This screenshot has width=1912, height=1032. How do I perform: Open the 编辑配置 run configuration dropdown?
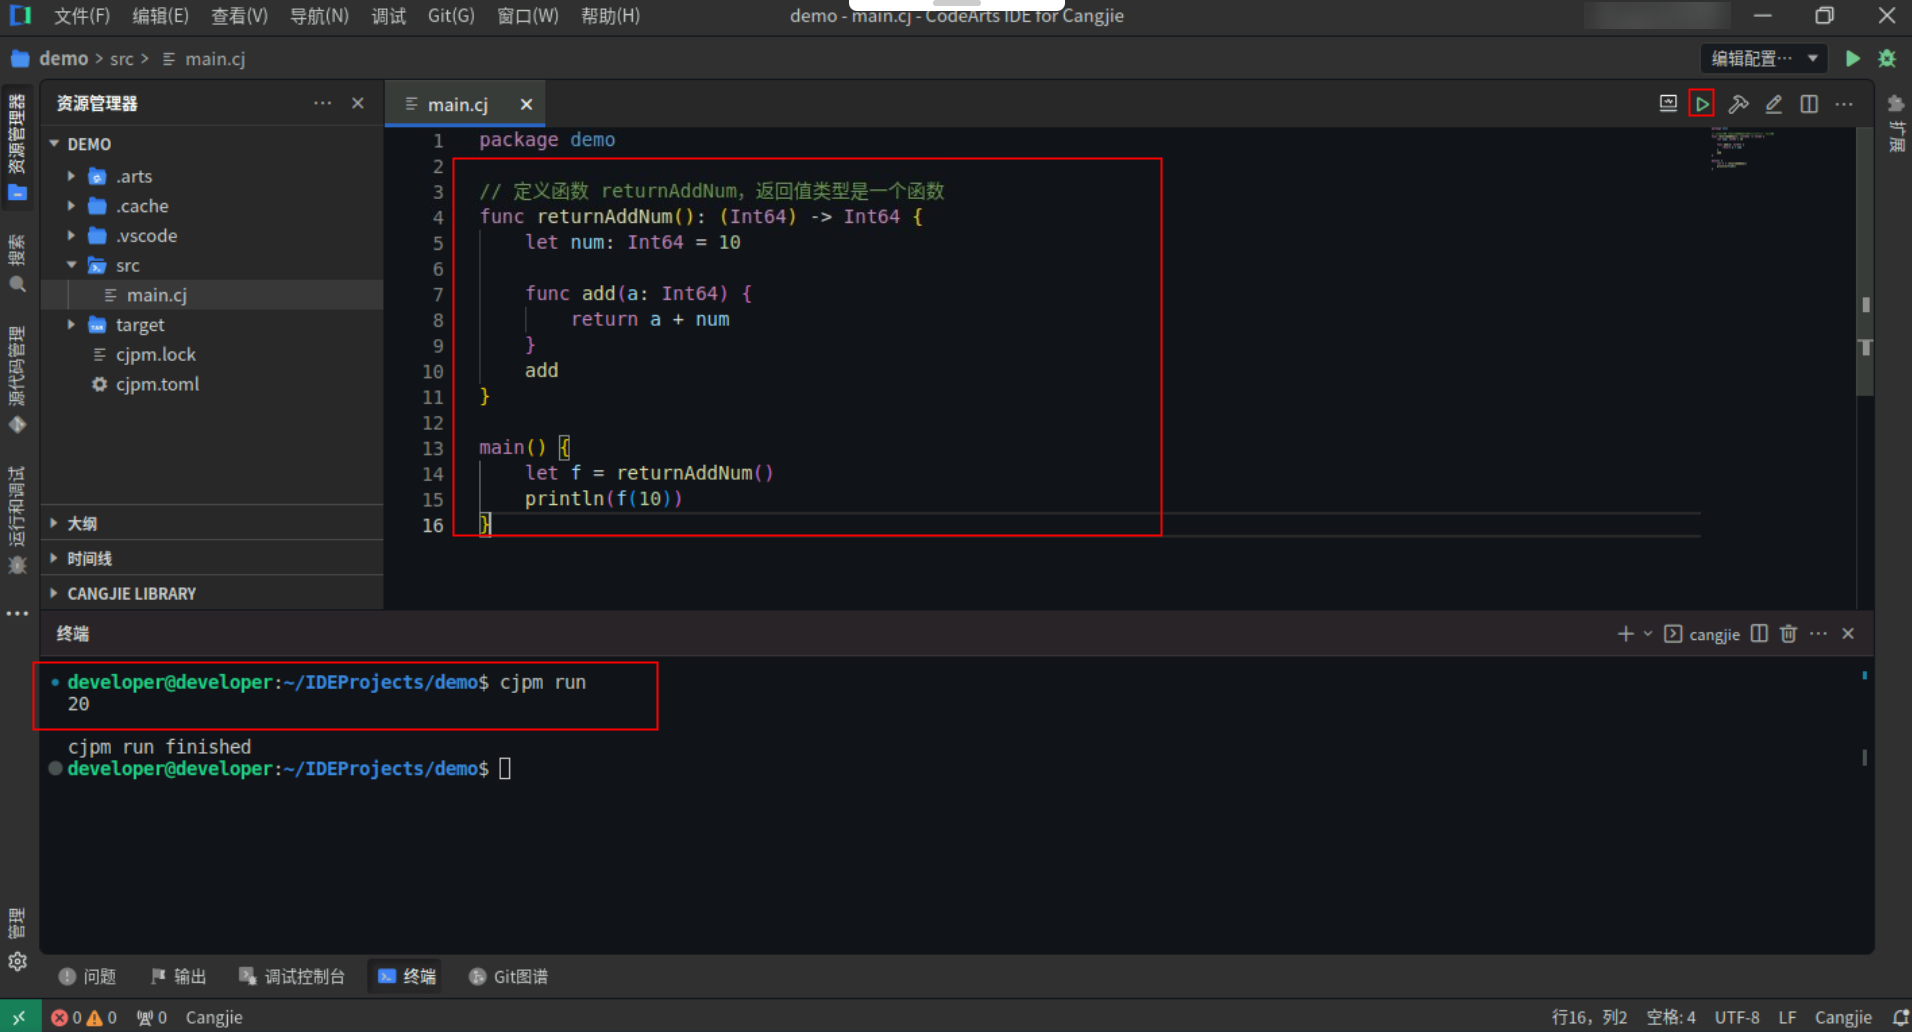click(1764, 58)
